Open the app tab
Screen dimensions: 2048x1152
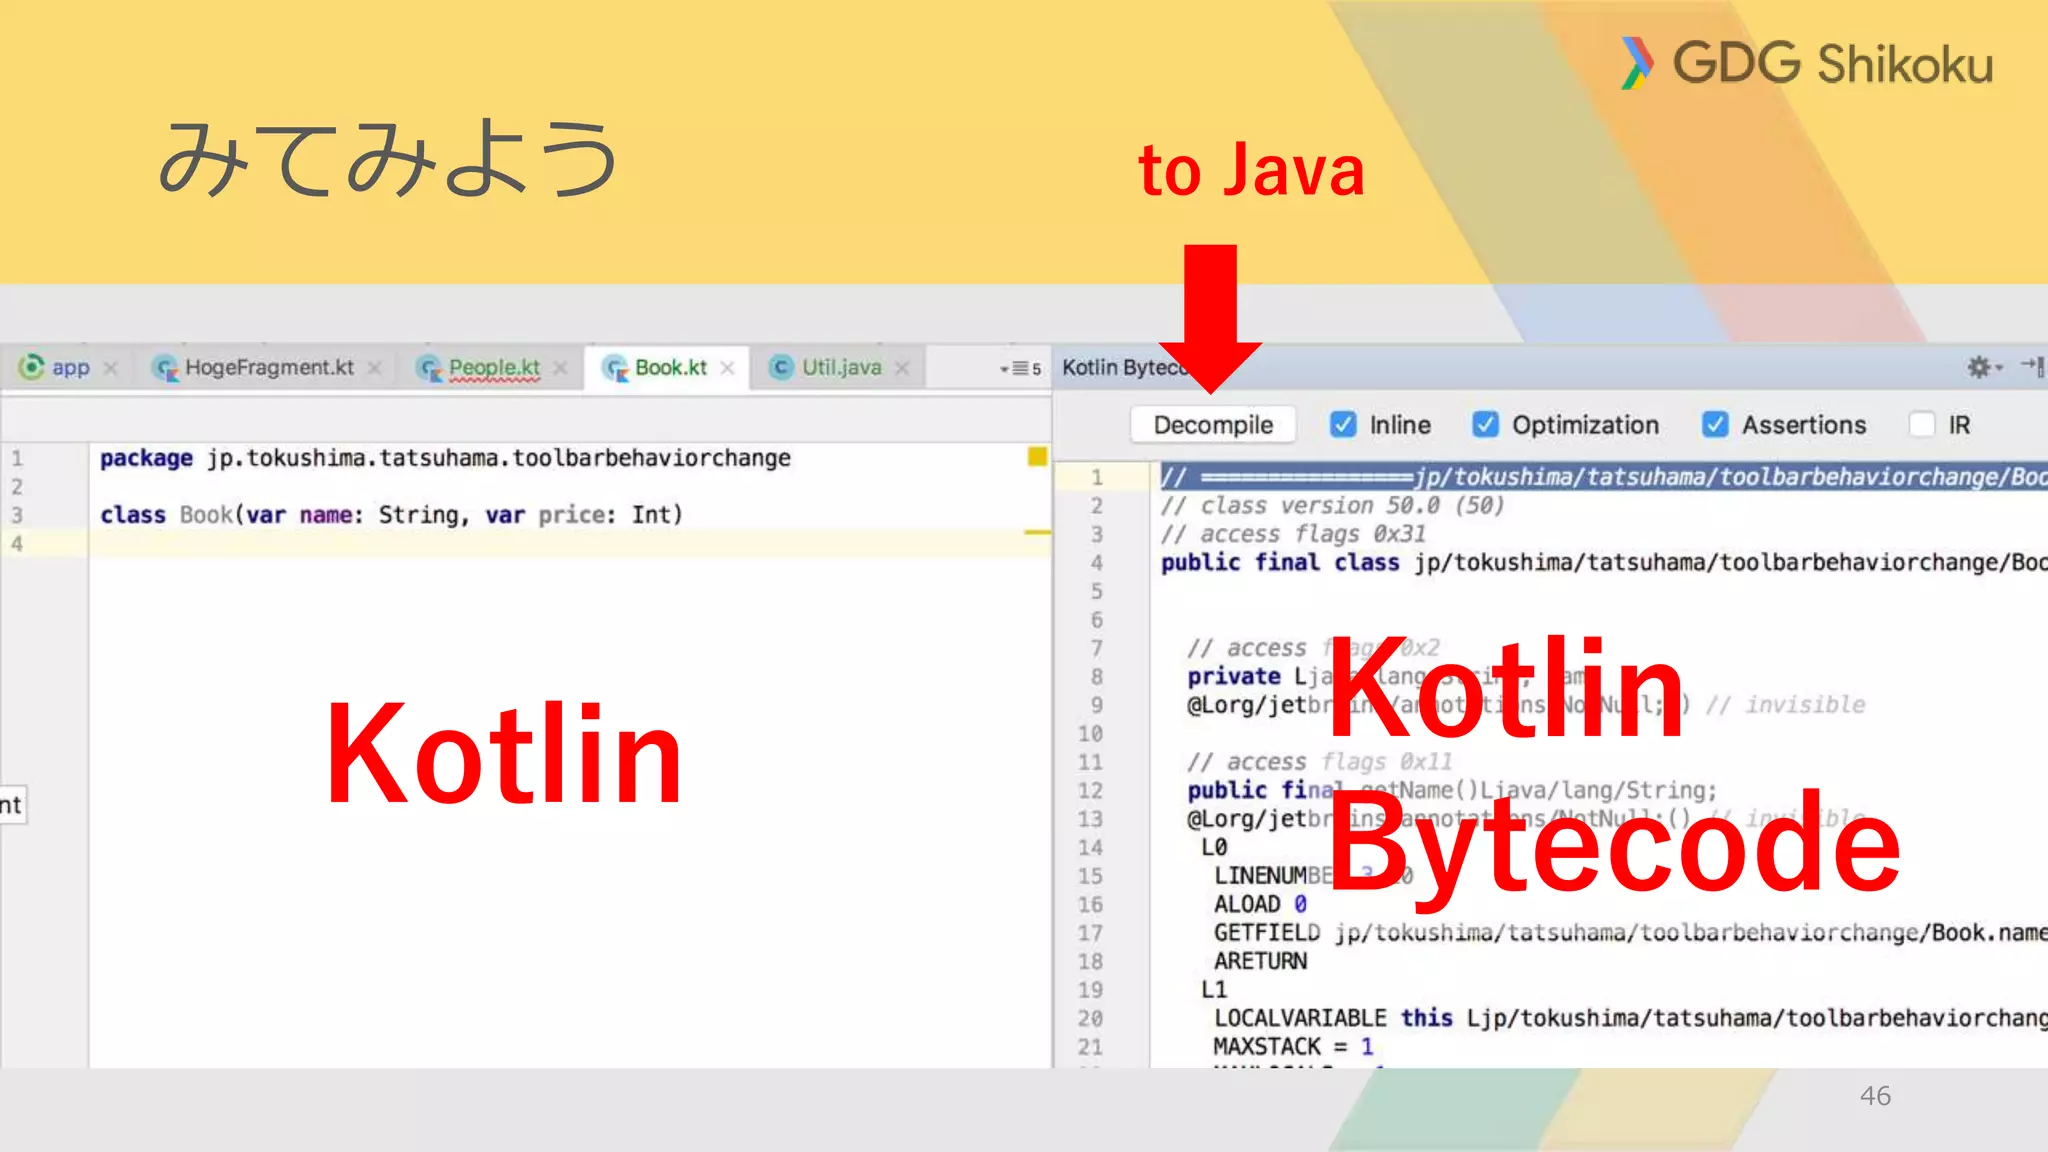pyautogui.click(x=56, y=368)
